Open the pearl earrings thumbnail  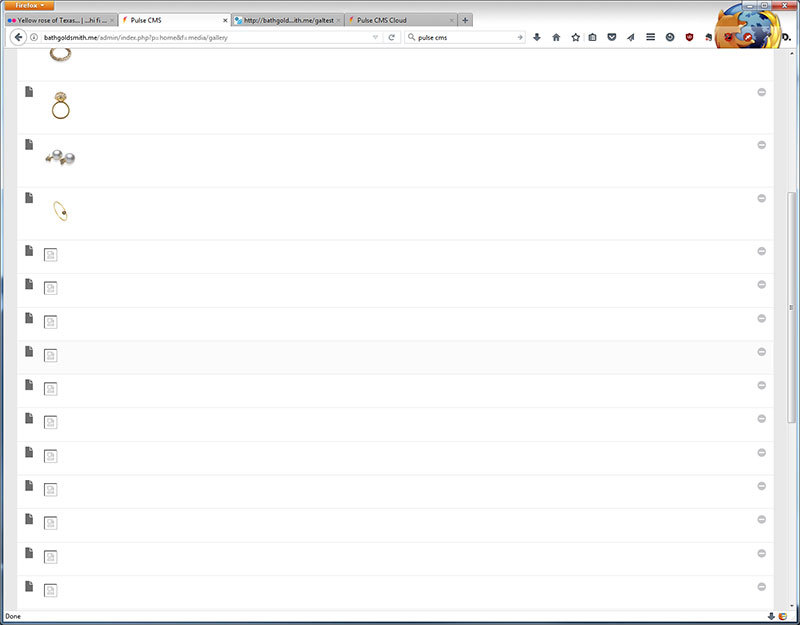(x=60, y=158)
